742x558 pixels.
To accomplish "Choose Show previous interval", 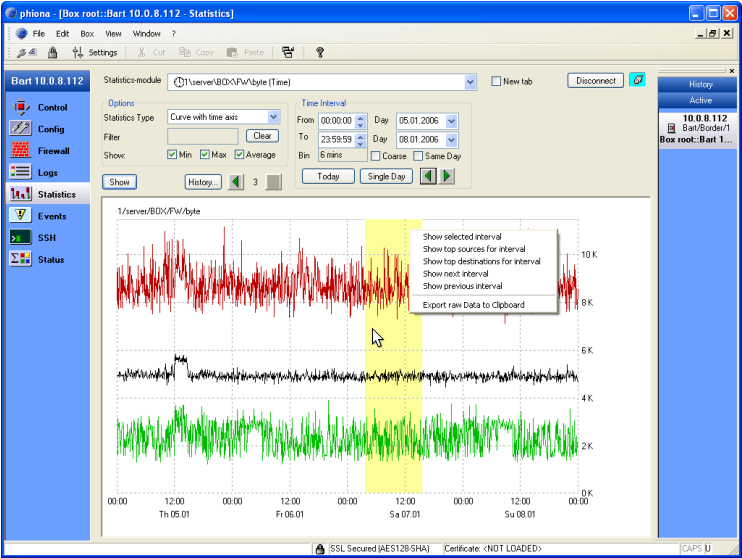I will click(x=483, y=286).
